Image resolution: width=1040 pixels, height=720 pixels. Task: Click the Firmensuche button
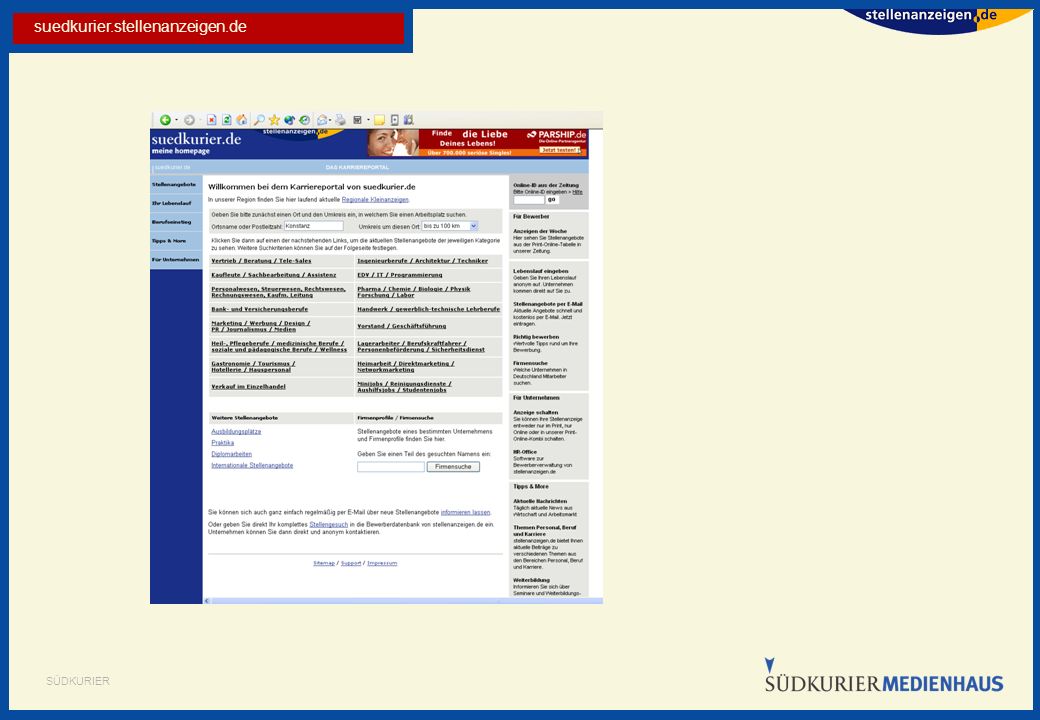(x=453, y=467)
